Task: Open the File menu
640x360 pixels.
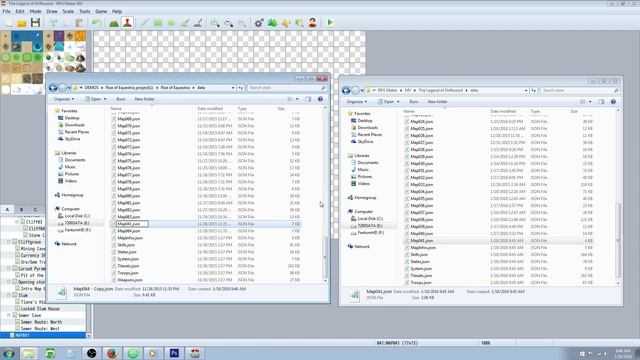Action: (7, 11)
